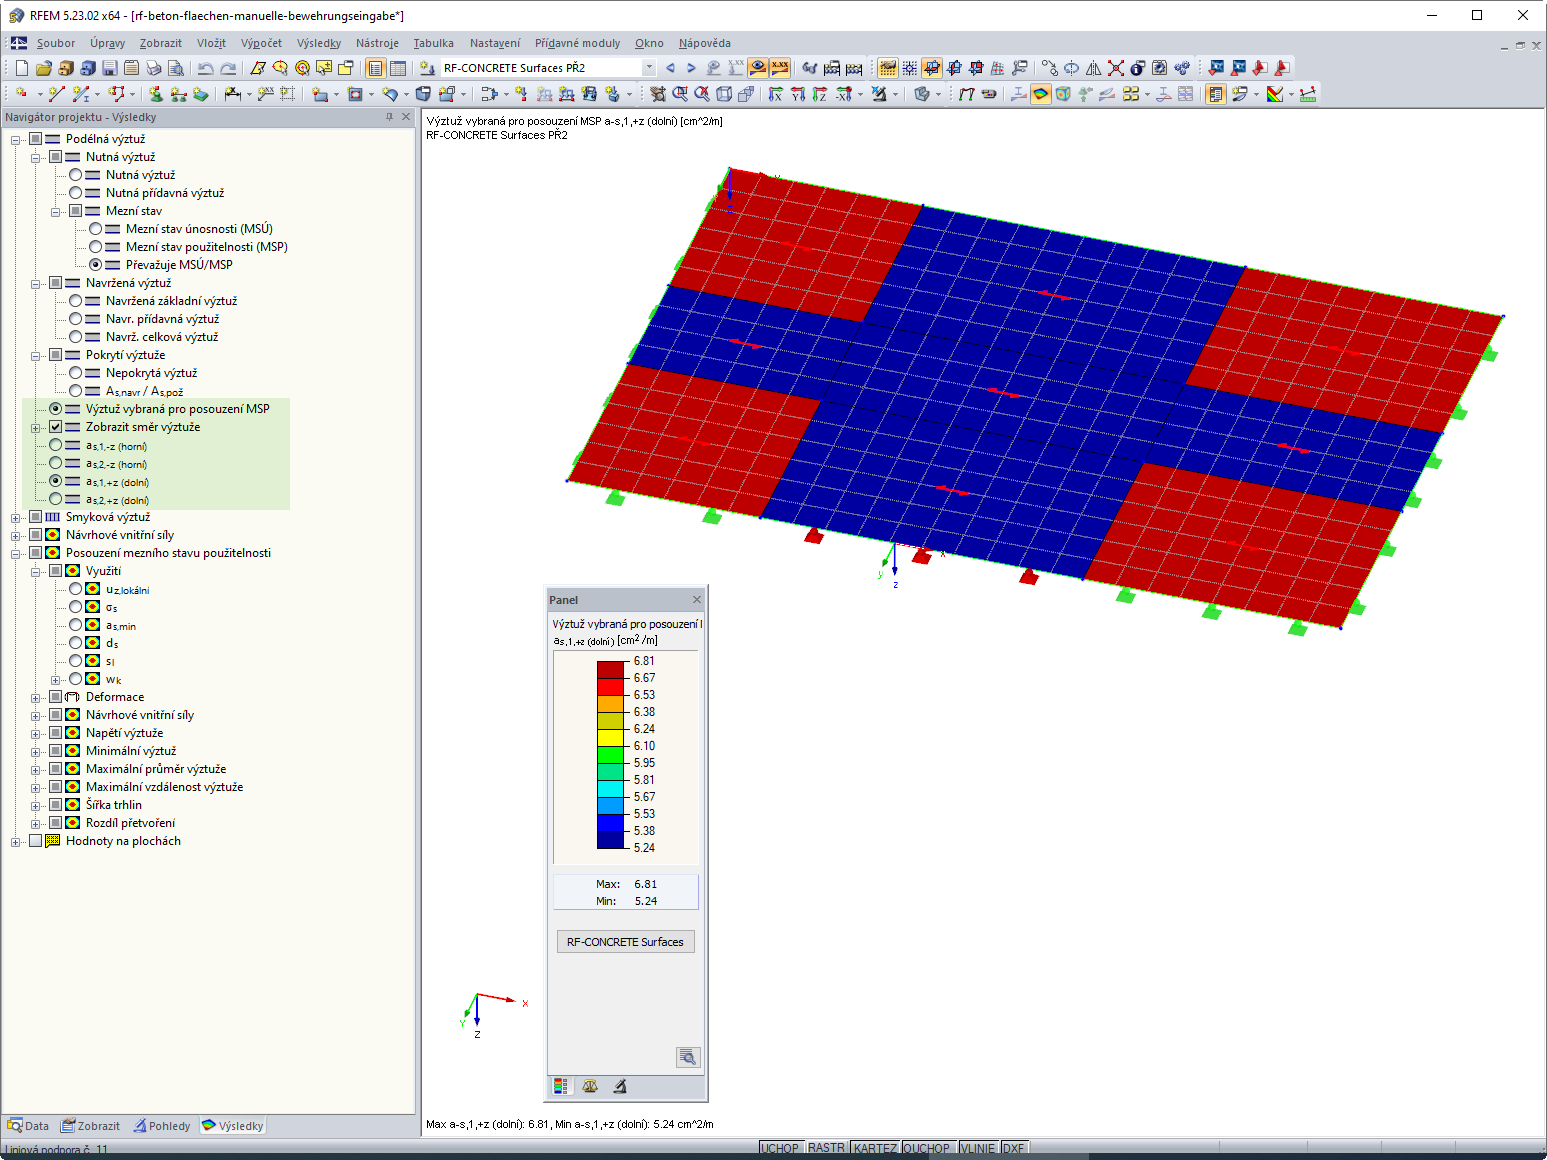Select Mezní stav únosnosti (MSÚ) option
Viewport: 1547px width, 1160px height.
(x=96, y=229)
